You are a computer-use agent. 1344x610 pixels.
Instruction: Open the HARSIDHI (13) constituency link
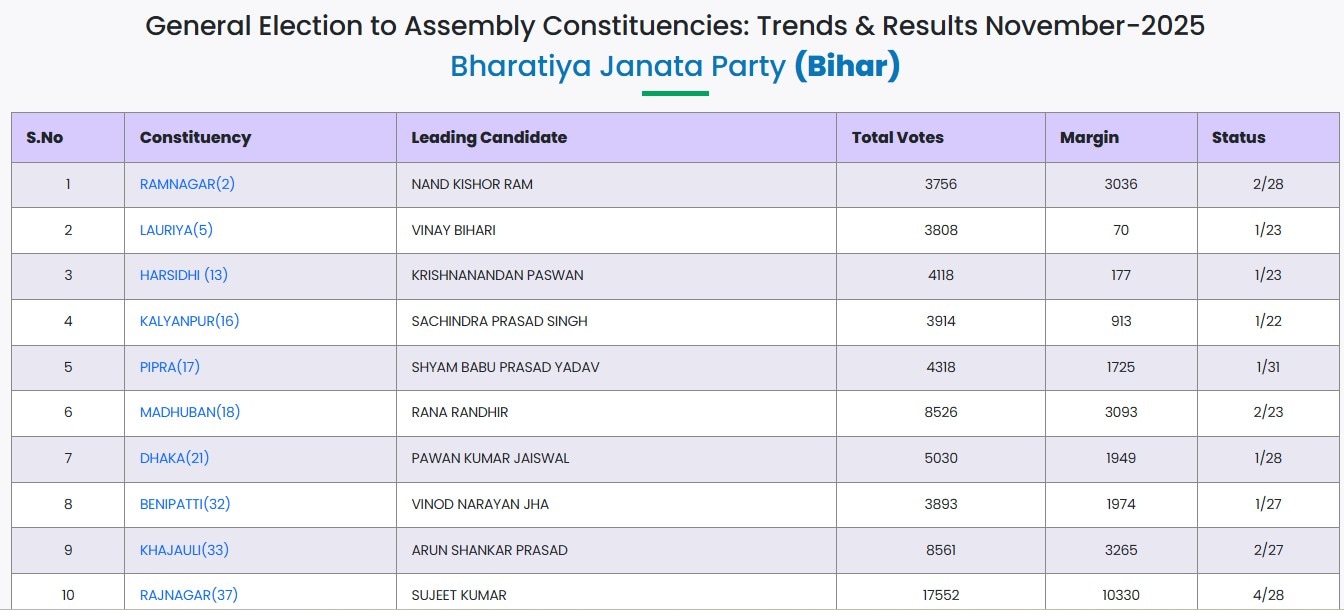(184, 275)
